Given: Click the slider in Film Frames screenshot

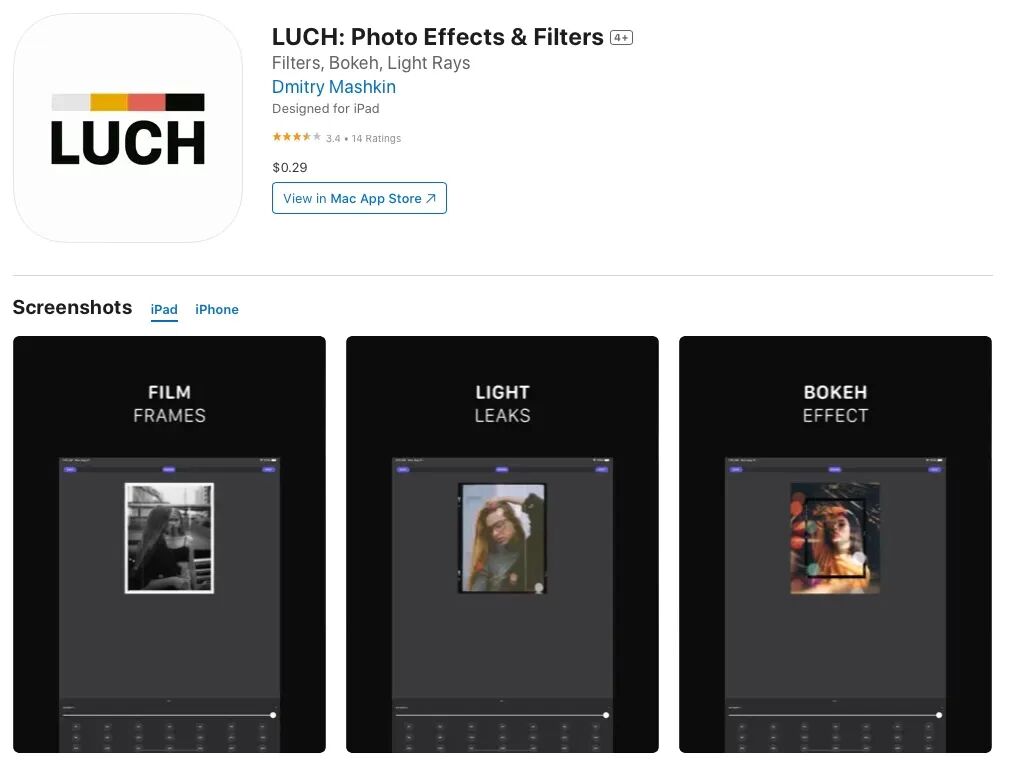Looking at the screenshot, I should click(169, 715).
